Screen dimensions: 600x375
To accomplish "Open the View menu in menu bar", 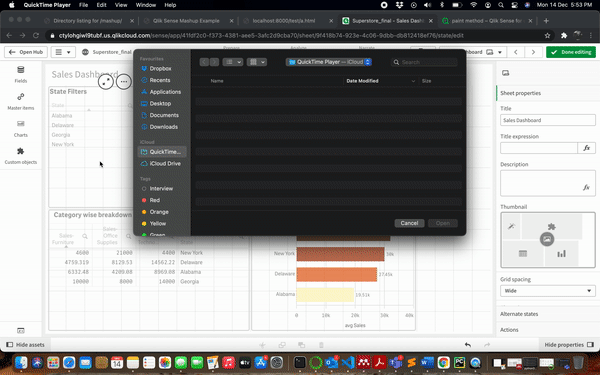I will (121, 5).
